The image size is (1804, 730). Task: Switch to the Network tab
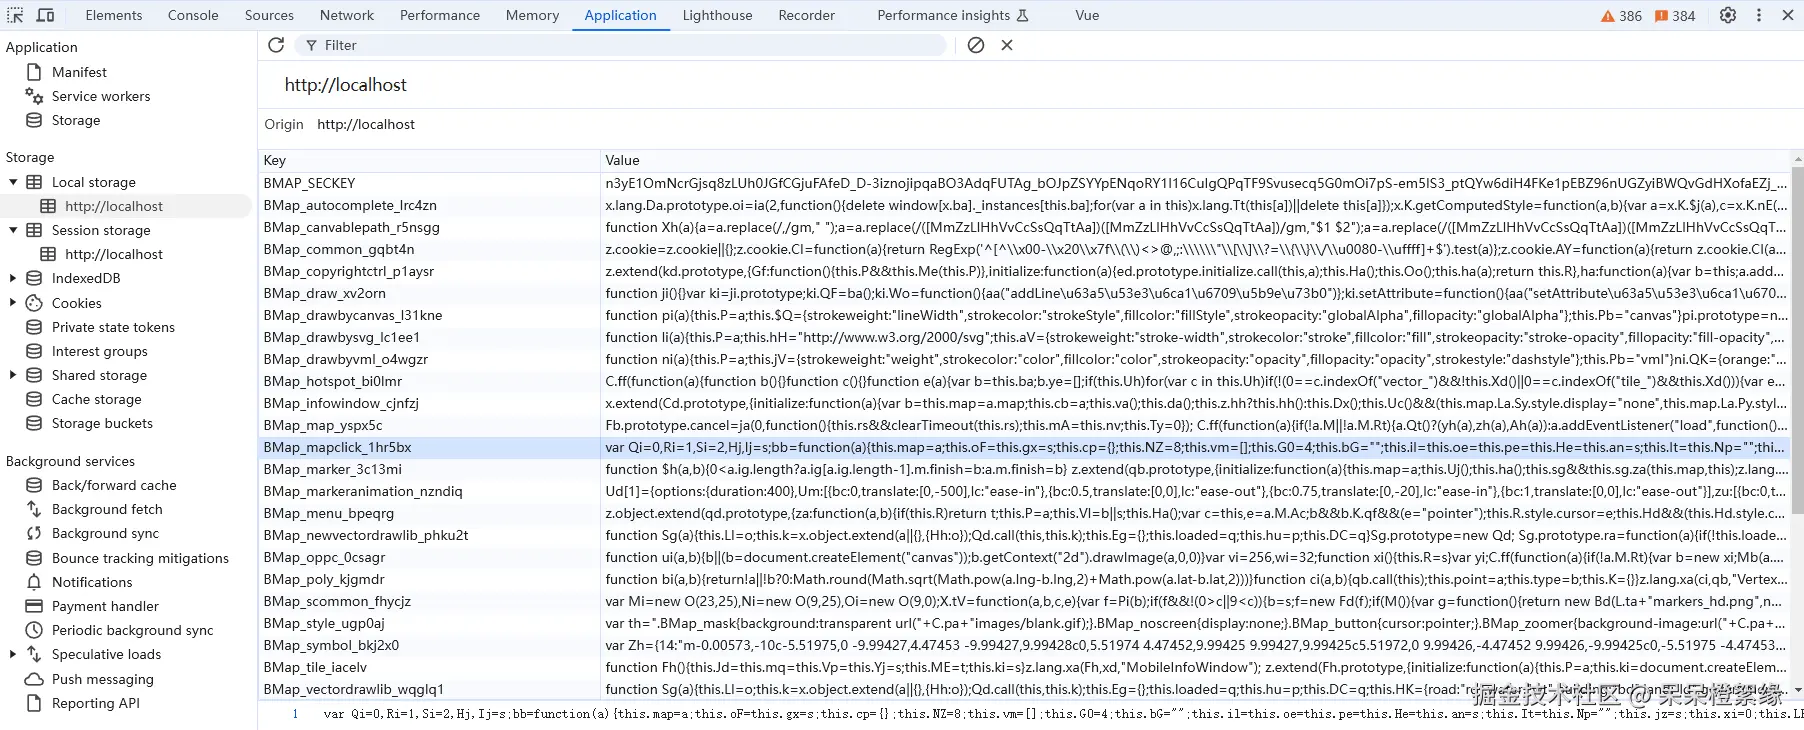347,15
